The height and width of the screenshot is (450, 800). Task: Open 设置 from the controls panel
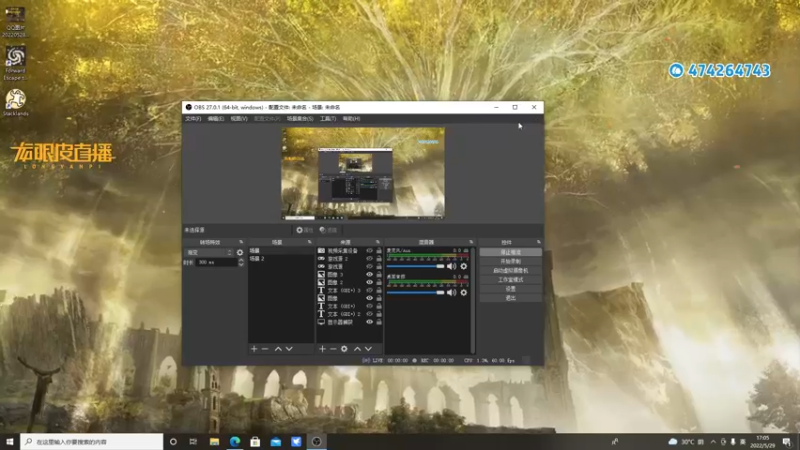(510, 289)
